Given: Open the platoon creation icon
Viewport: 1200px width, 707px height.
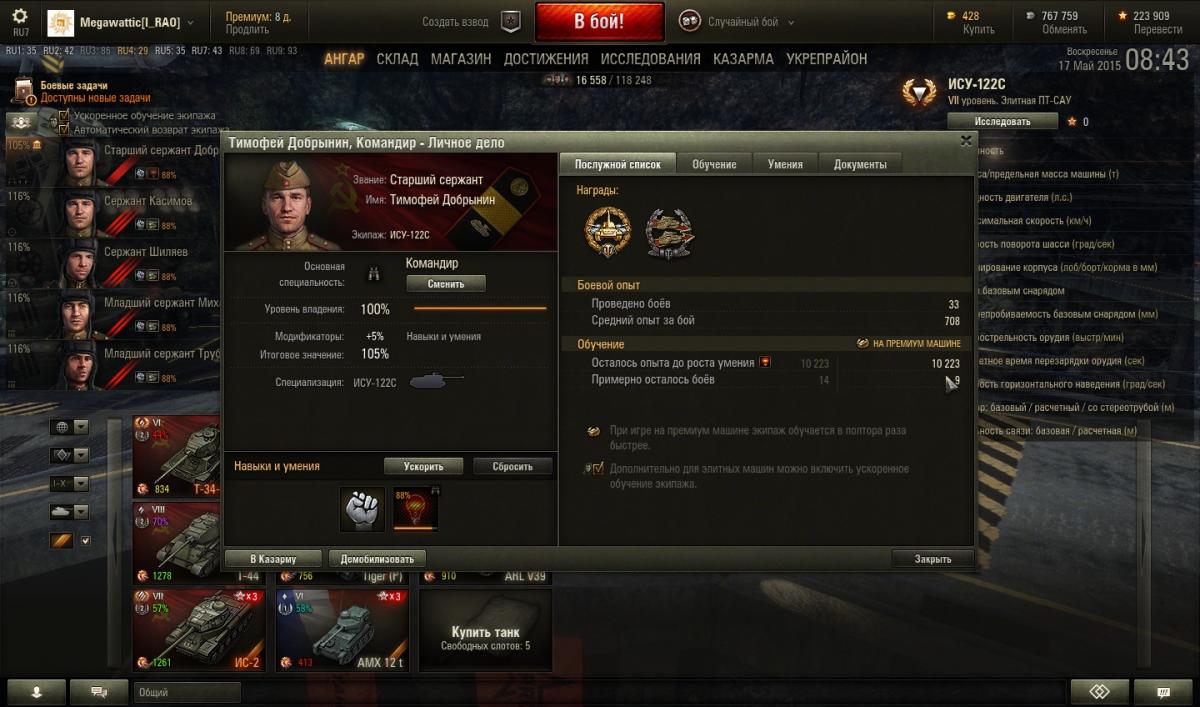Looking at the screenshot, I should pyautogui.click(x=511, y=21).
